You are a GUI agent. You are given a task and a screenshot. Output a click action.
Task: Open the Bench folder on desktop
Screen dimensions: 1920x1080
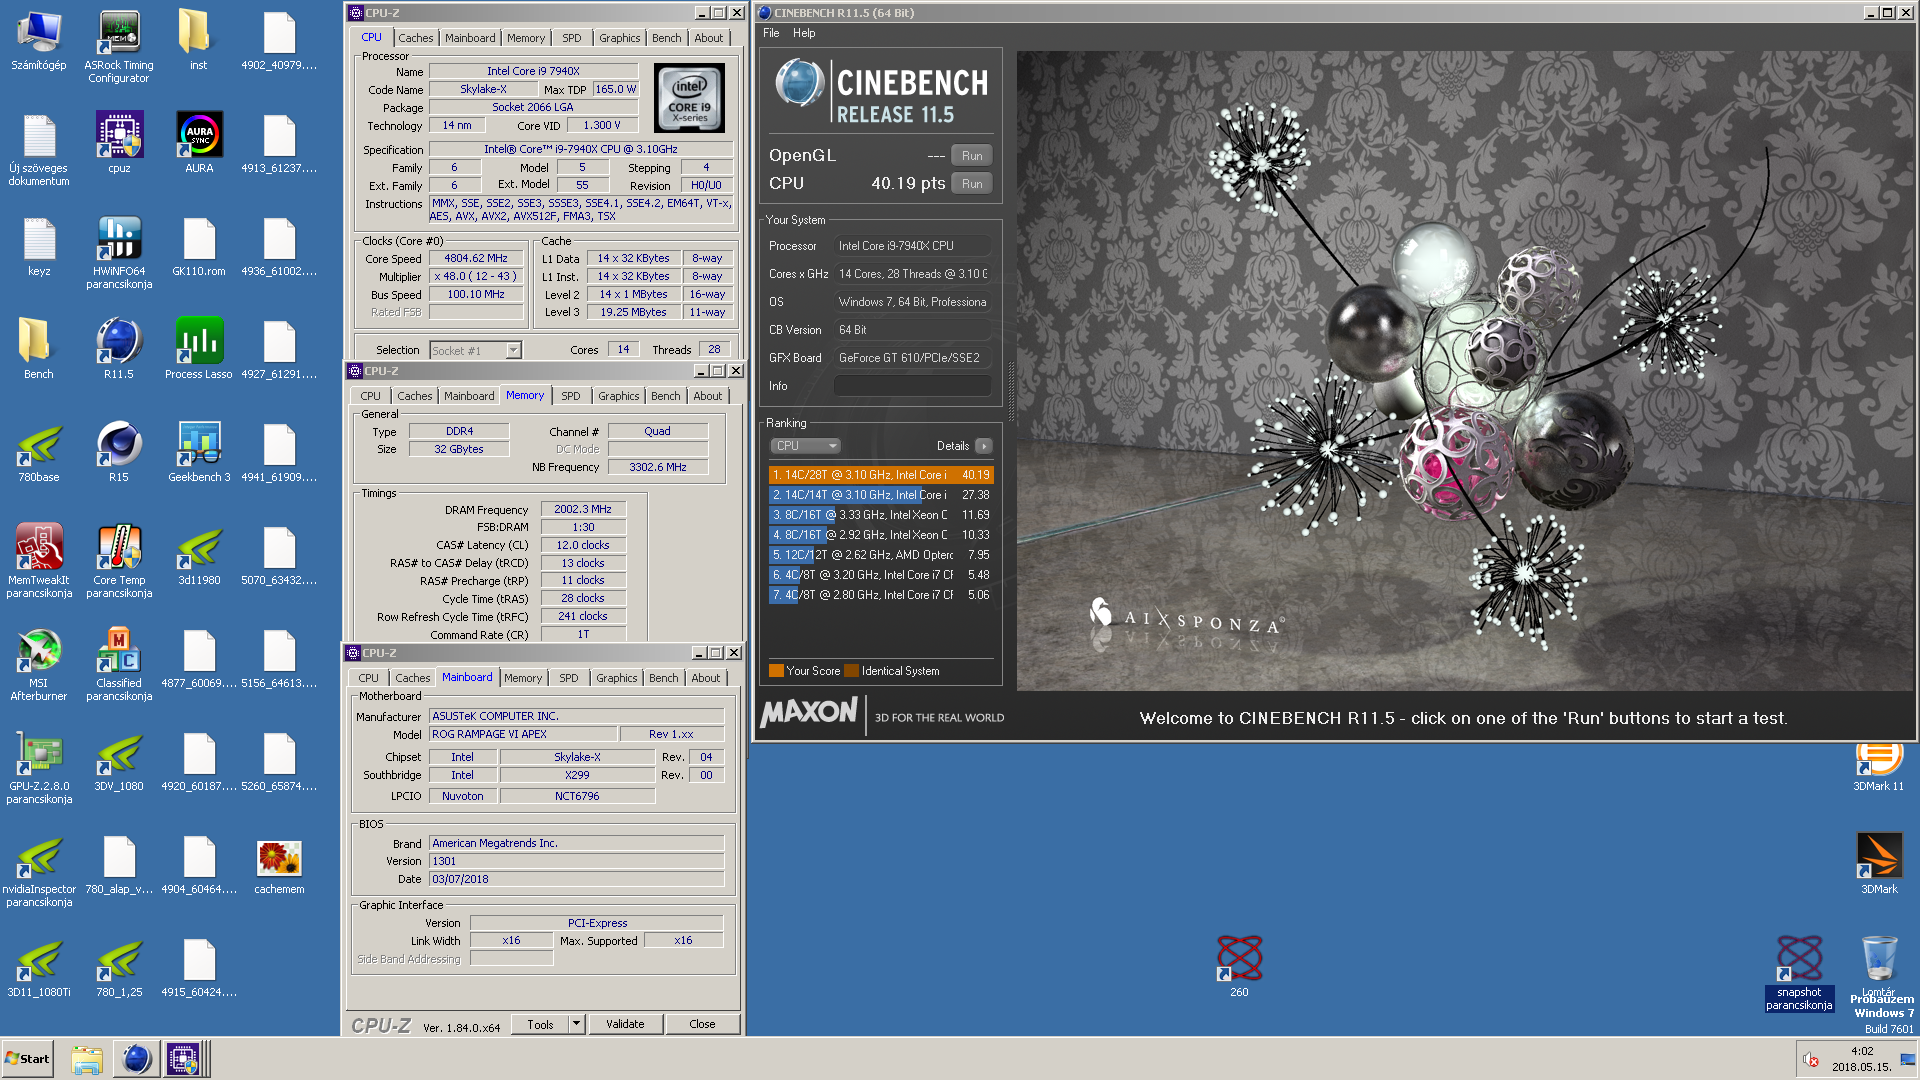[x=38, y=349]
